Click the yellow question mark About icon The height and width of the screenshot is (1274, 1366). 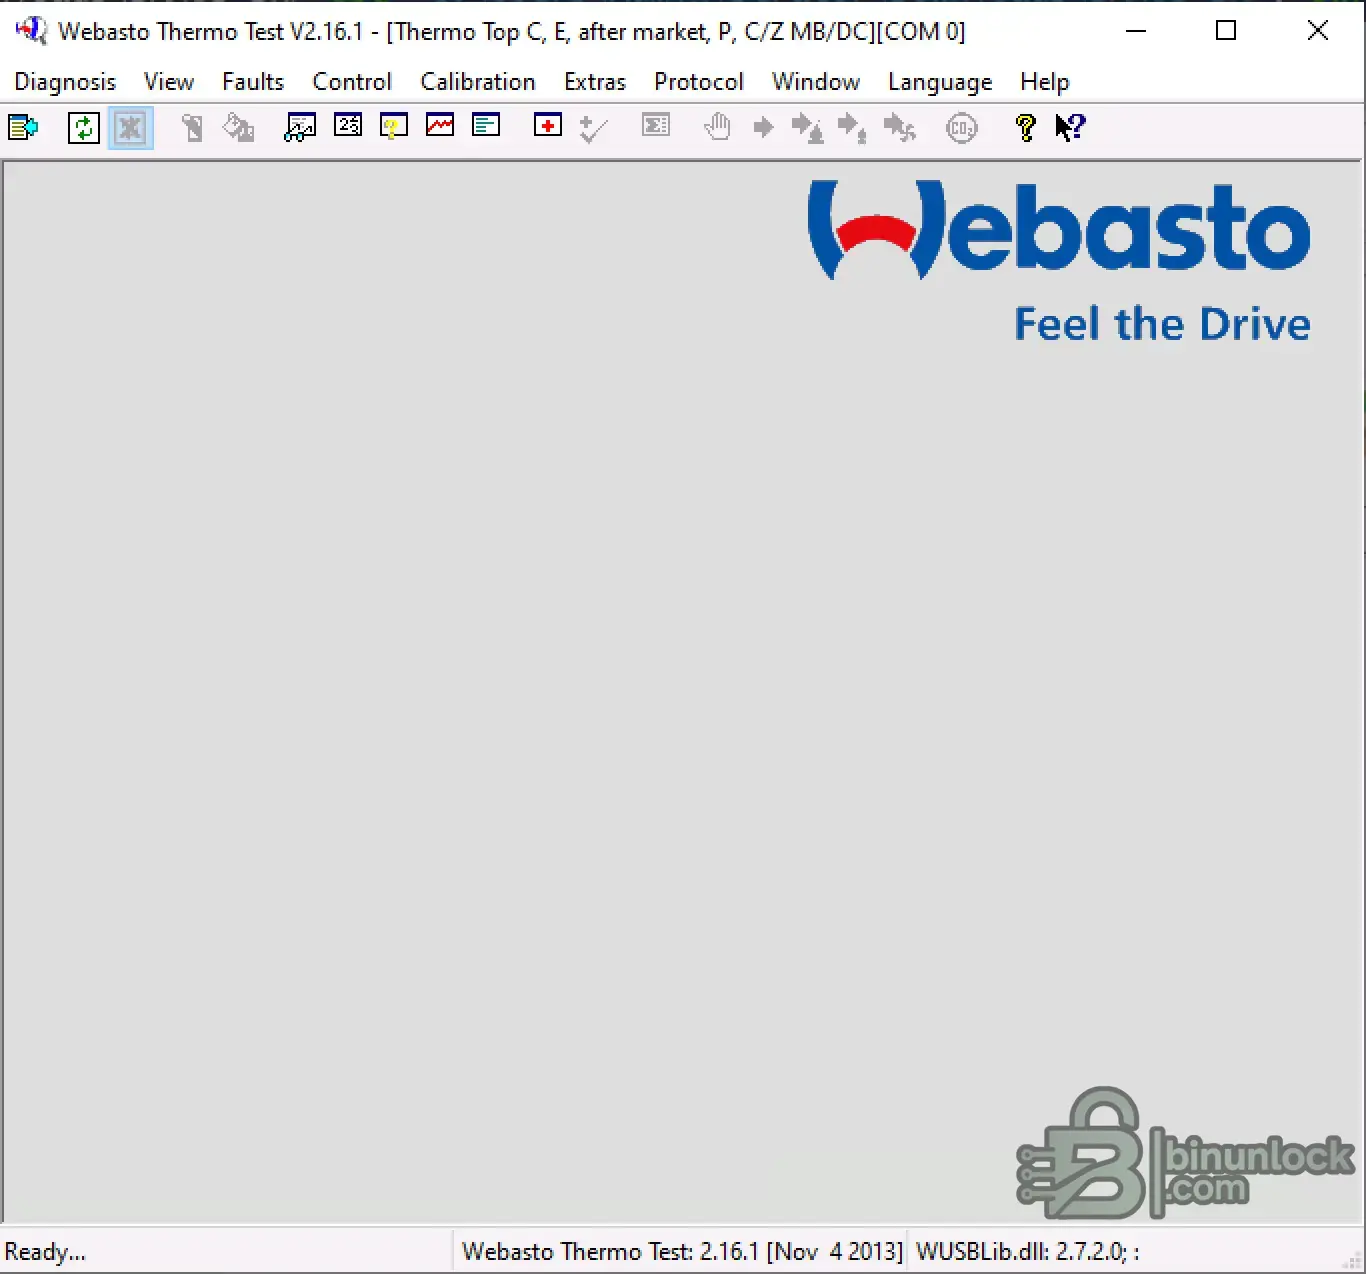click(x=1025, y=128)
